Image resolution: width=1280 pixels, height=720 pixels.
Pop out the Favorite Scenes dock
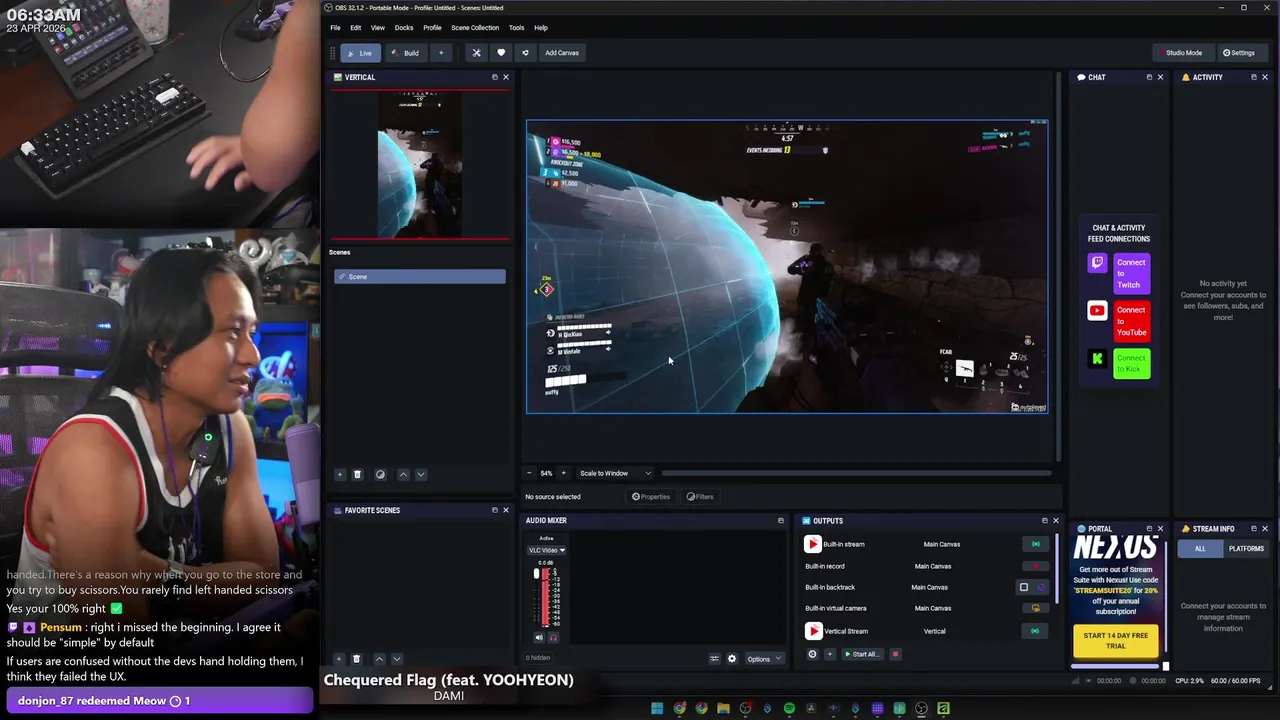click(x=494, y=510)
